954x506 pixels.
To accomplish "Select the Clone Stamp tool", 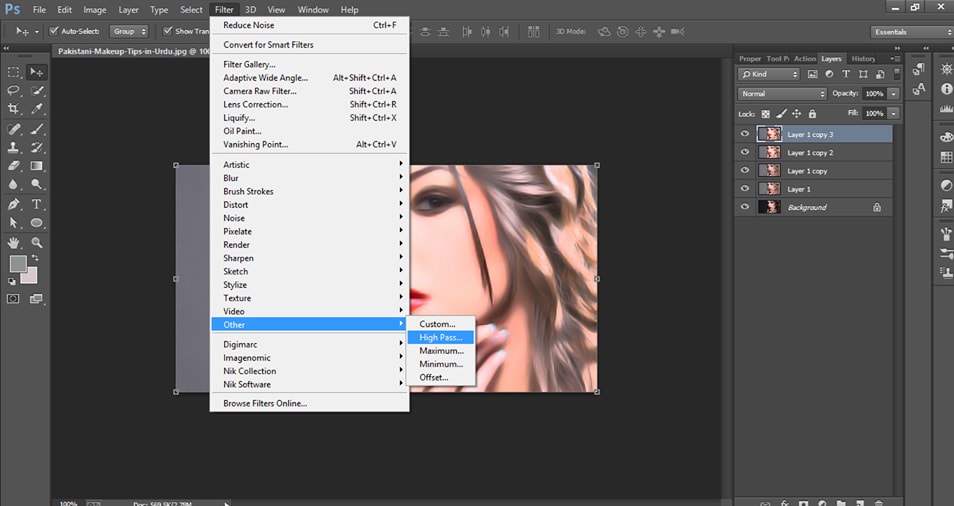I will point(14,147).
